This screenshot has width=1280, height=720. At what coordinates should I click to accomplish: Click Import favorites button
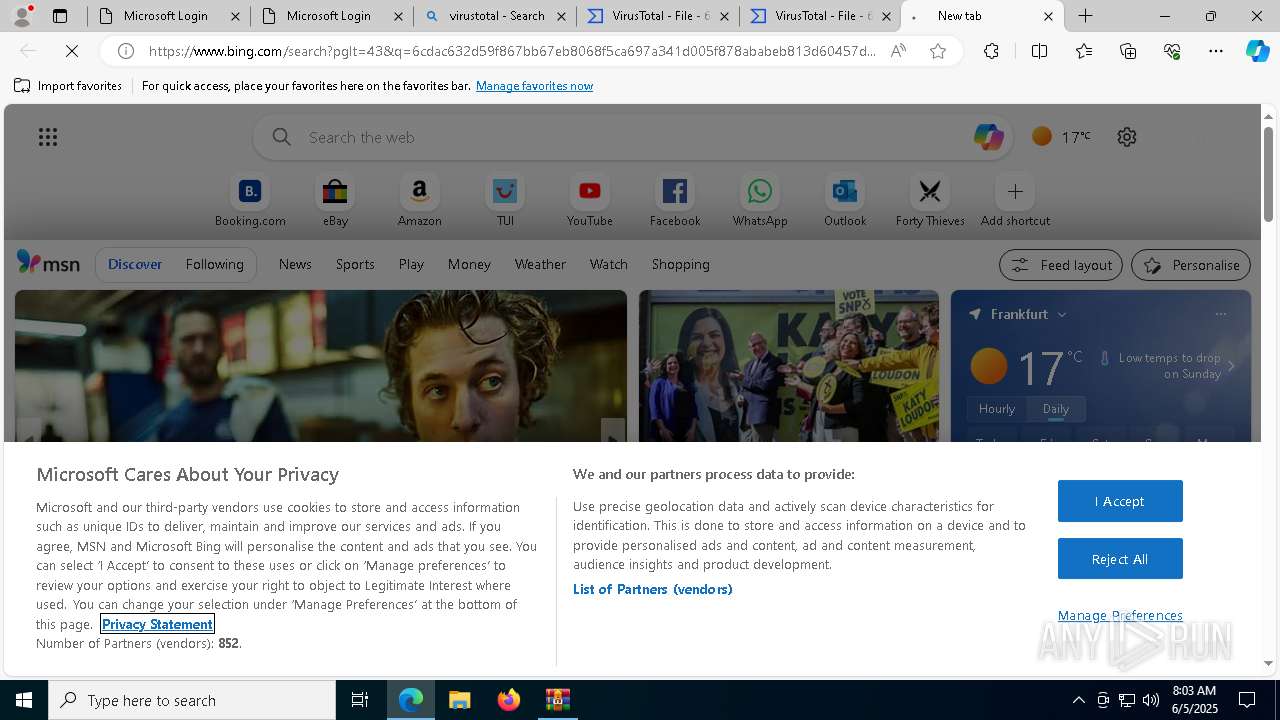click(68, 86)
